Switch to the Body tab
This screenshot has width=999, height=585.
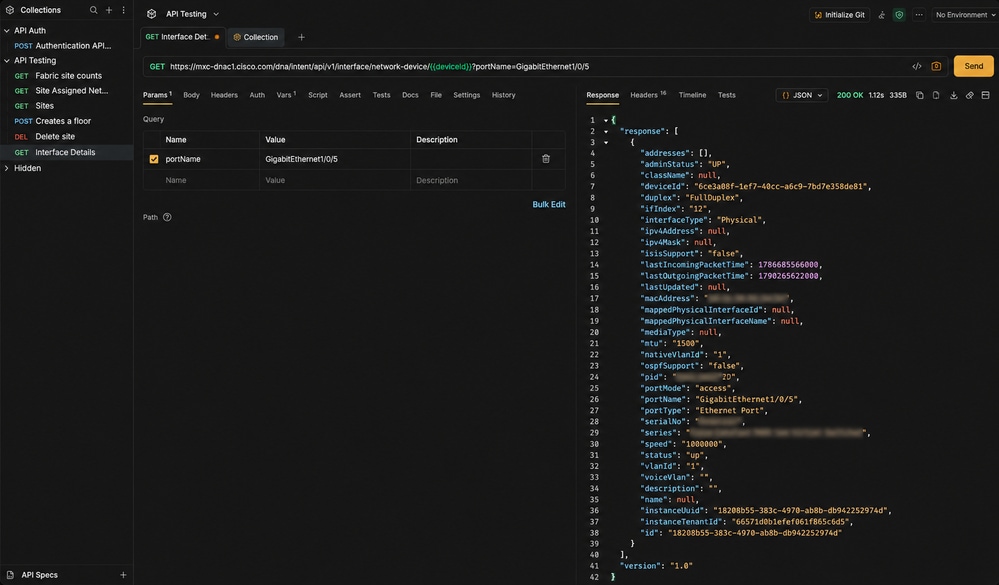point(191,95)
